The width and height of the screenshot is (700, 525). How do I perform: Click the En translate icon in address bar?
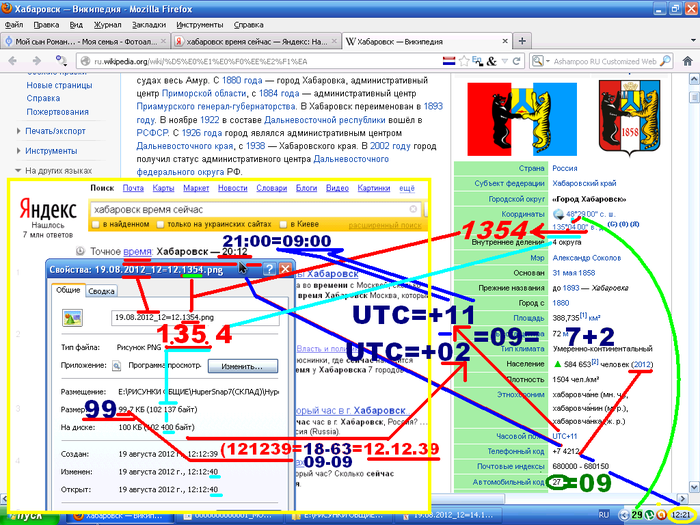click(477, 61)
